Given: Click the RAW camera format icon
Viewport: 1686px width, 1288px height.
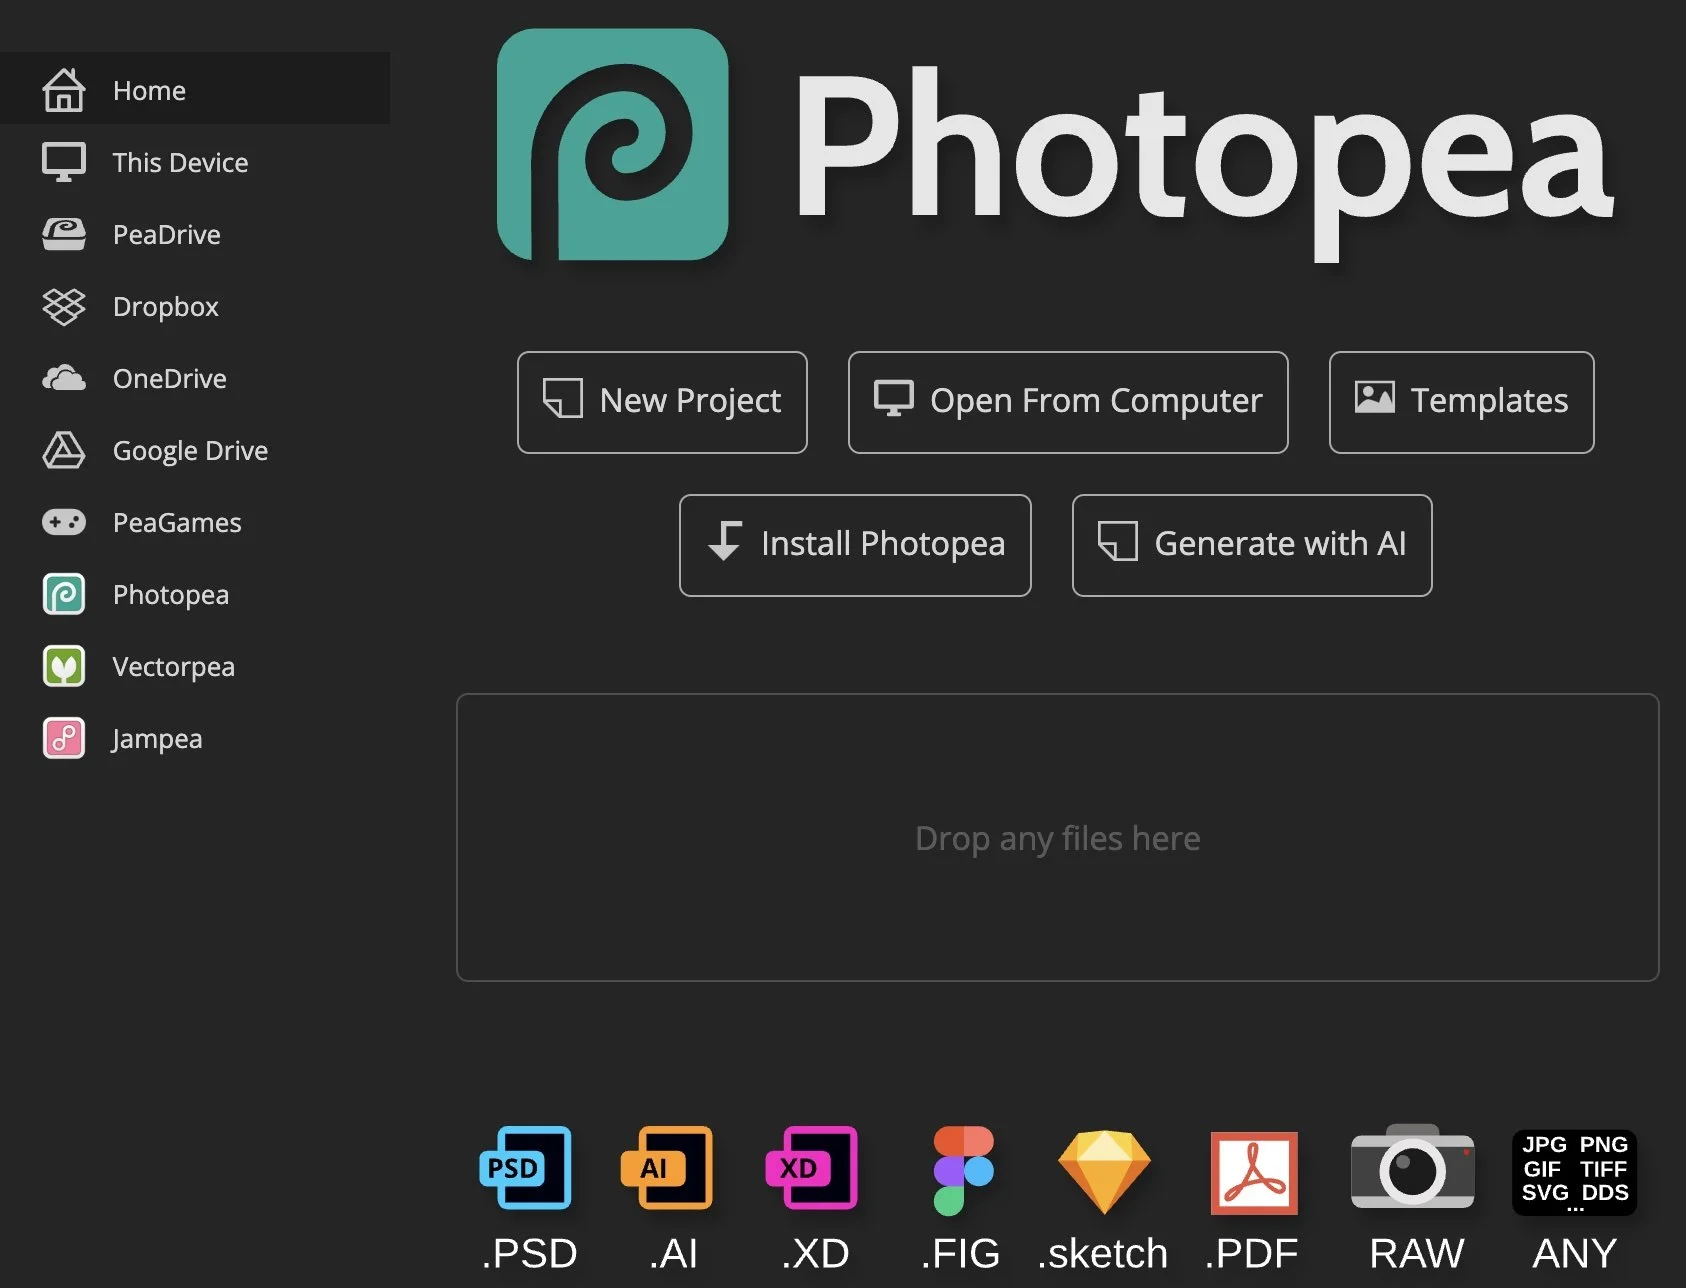Looking at the screenshot, I should [x=1412, y=1166].
